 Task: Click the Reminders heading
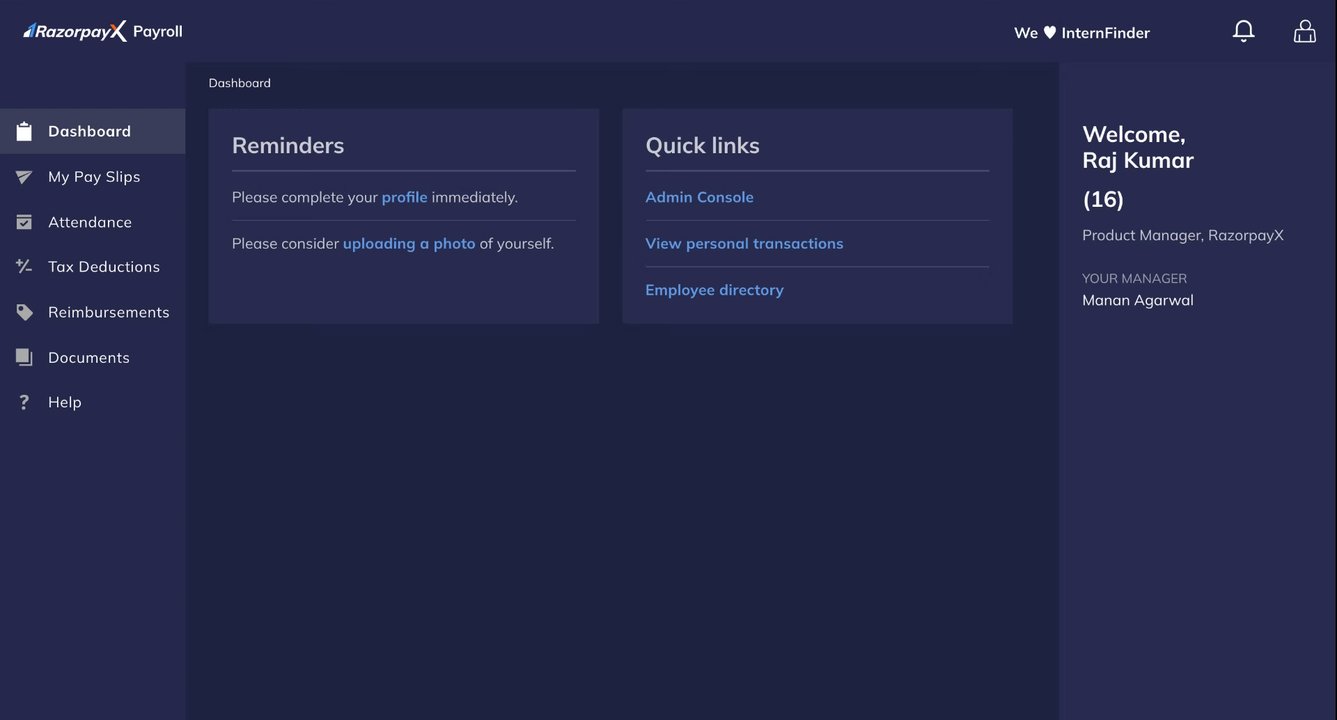pyautogui.click(x=288, y=145)
